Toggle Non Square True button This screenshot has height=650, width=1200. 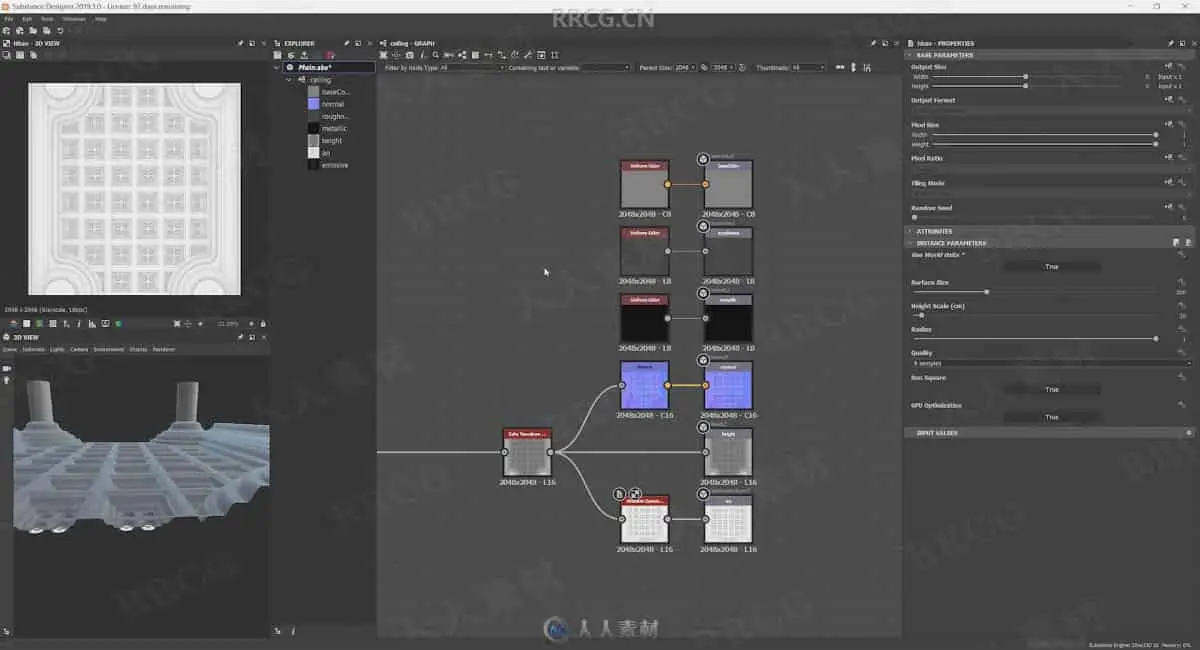[1051, 389]
